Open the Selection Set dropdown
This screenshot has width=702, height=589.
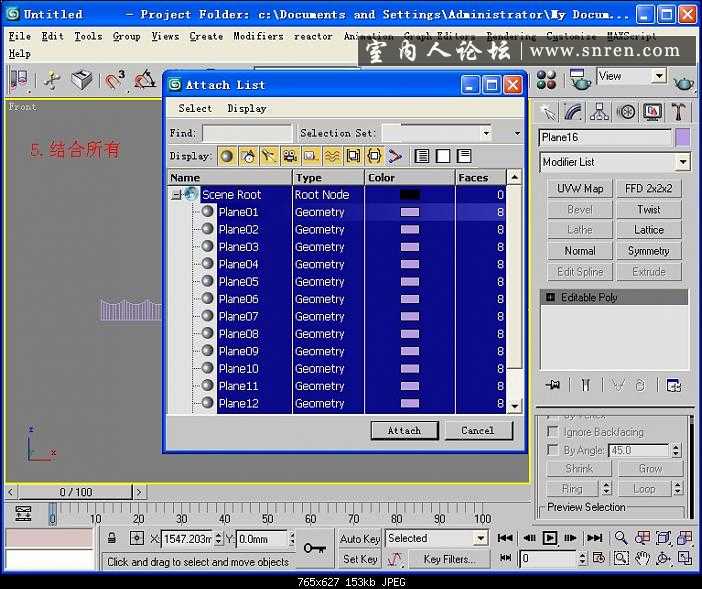[486, 133]
